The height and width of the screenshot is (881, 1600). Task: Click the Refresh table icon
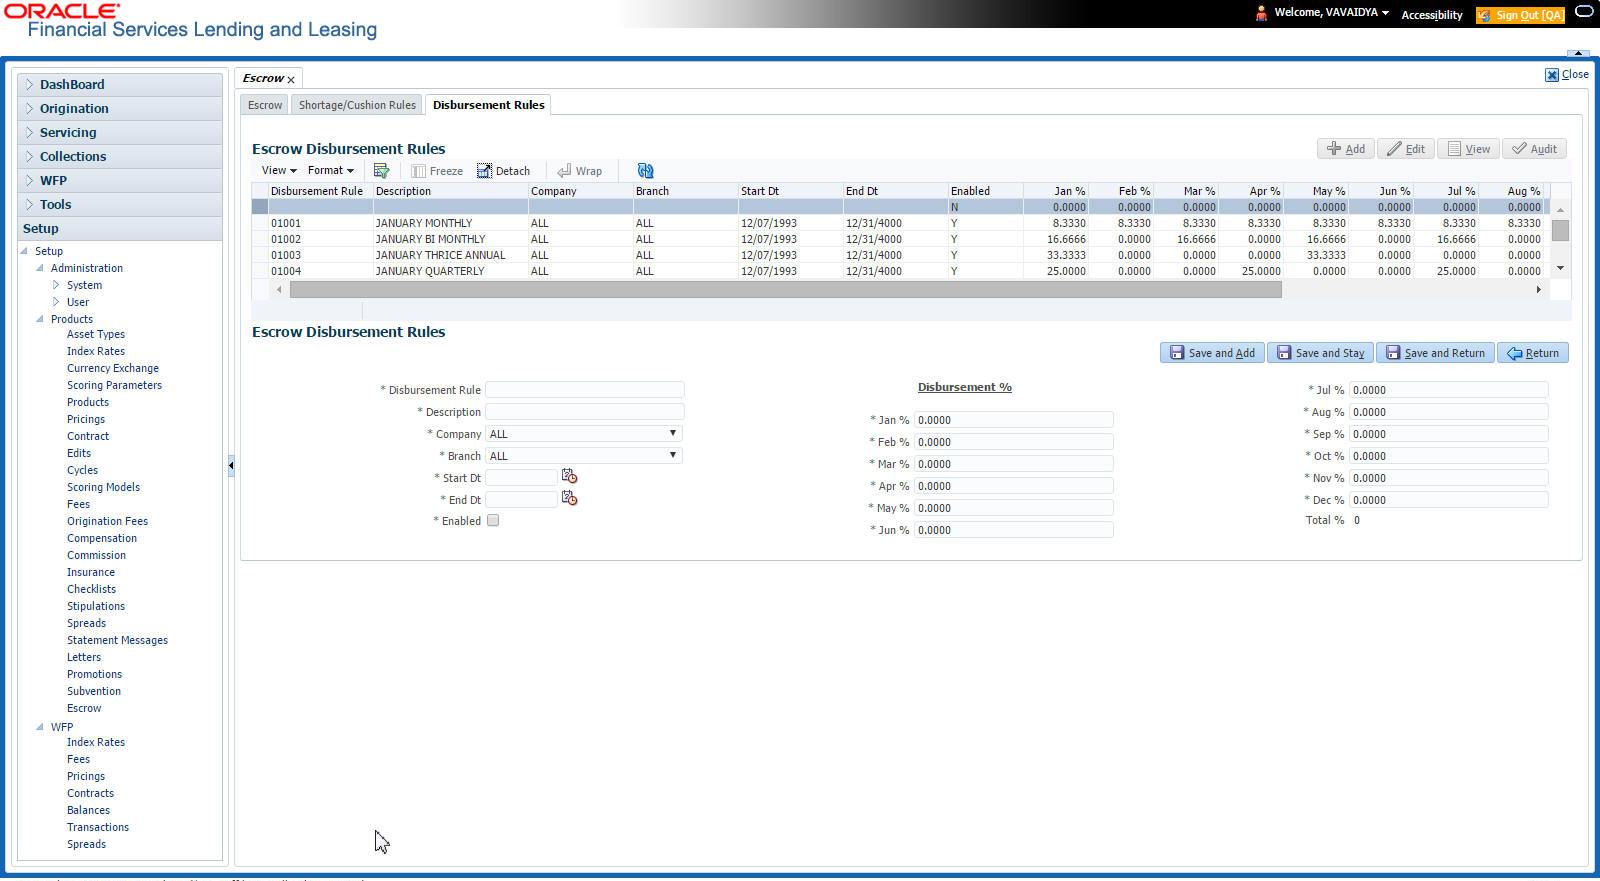645,171
